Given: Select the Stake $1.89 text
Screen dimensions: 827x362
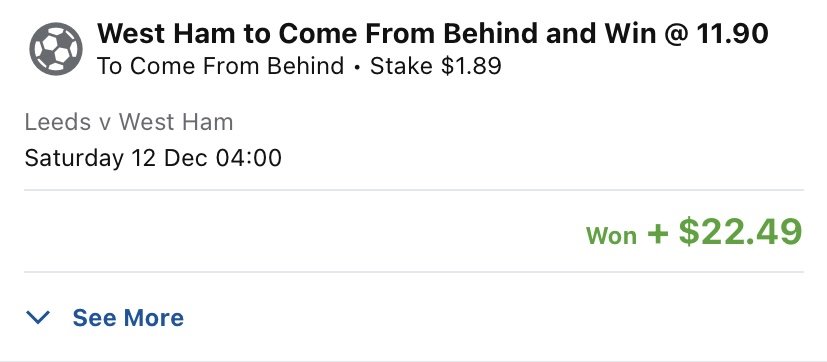Looking at the screenshot, I should click(x=436, y=66).
